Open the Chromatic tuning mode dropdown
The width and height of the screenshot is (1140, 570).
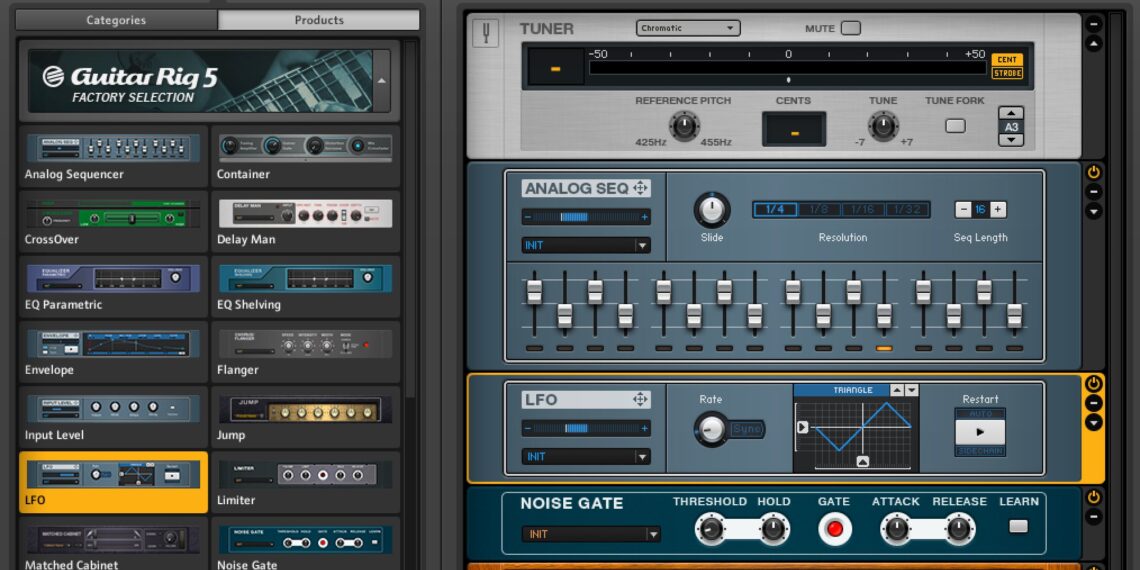pos(688,28)
